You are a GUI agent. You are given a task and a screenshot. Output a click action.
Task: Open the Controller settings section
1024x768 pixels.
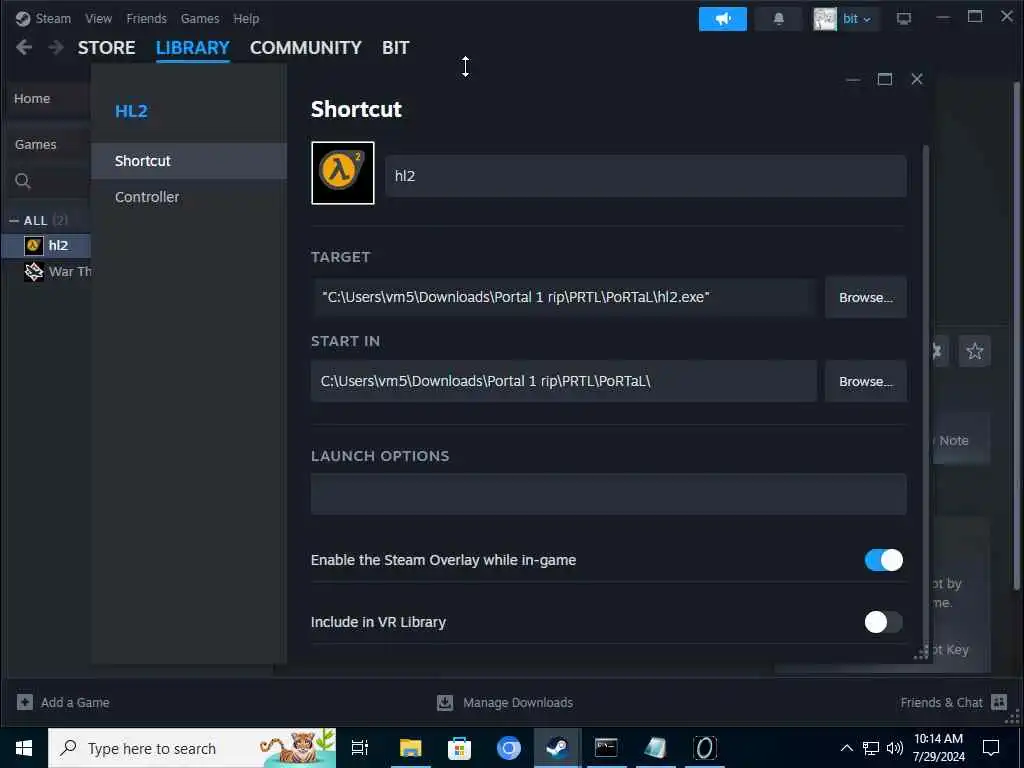point(189,197)
